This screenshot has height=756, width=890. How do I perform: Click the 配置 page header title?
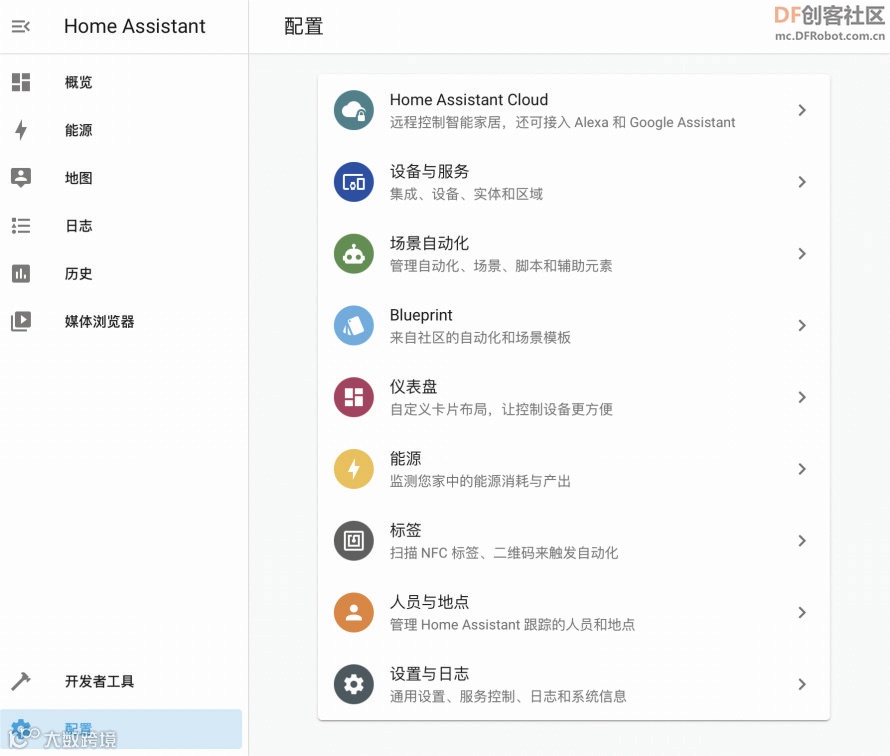[304, 26]
